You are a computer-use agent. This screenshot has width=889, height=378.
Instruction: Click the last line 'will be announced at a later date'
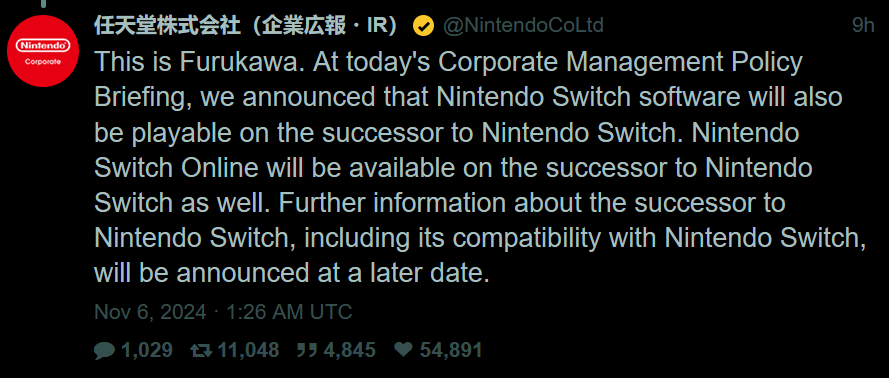[x=291, y=274]
